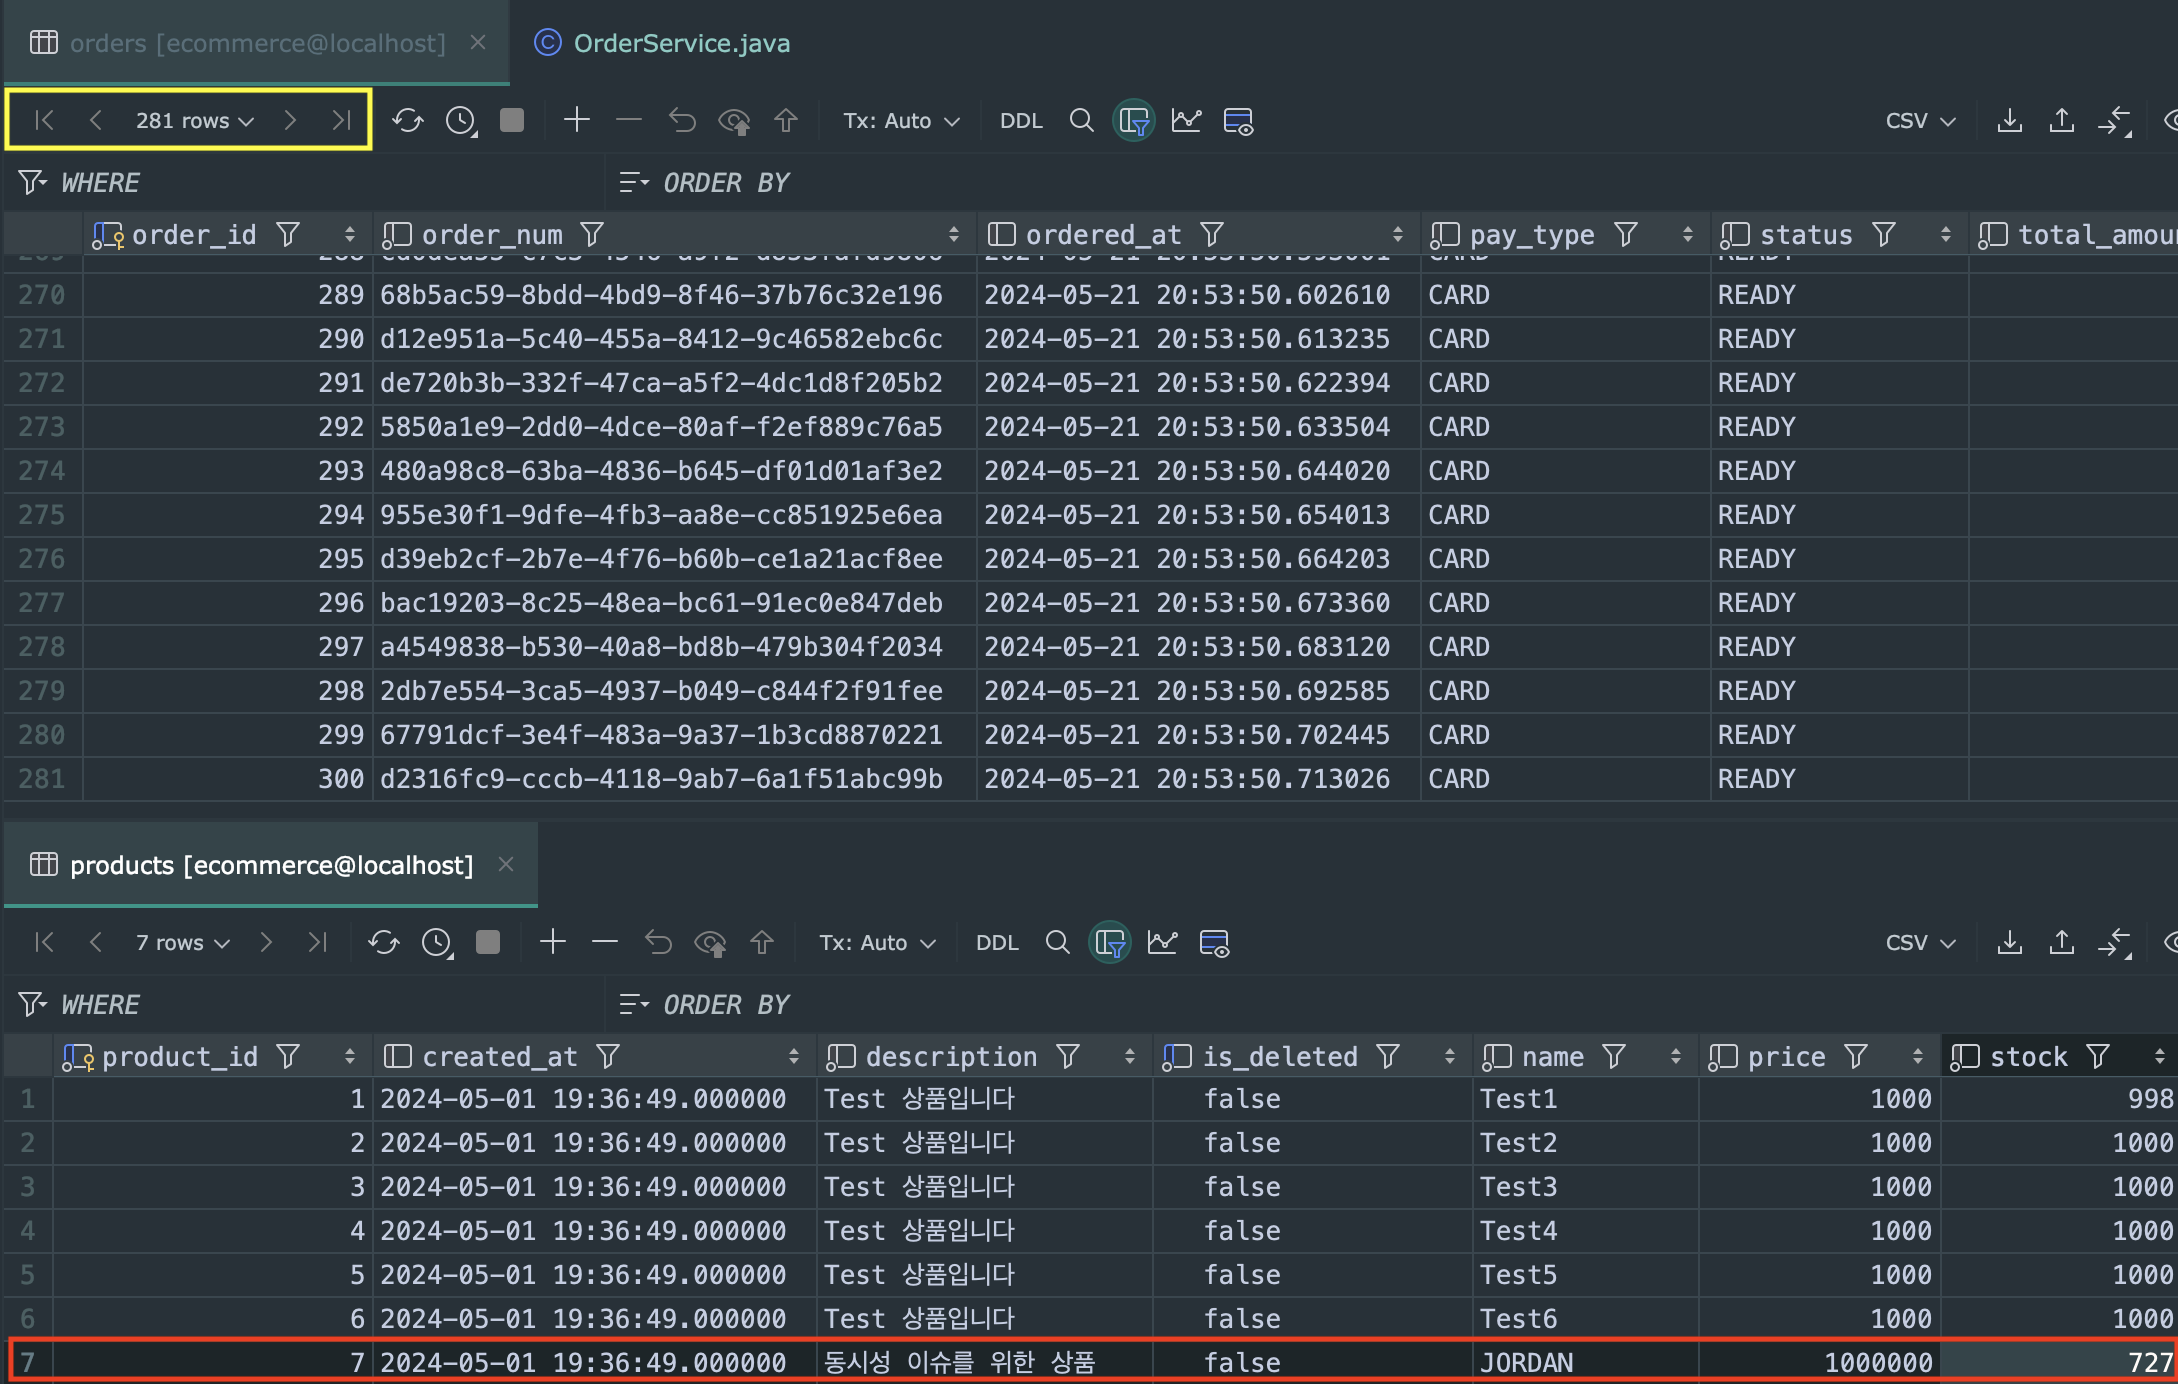Open the orders Tx: Auto transaction dropdown
This screenshot has width=2178, height=1384.
(x=900, y=121)
